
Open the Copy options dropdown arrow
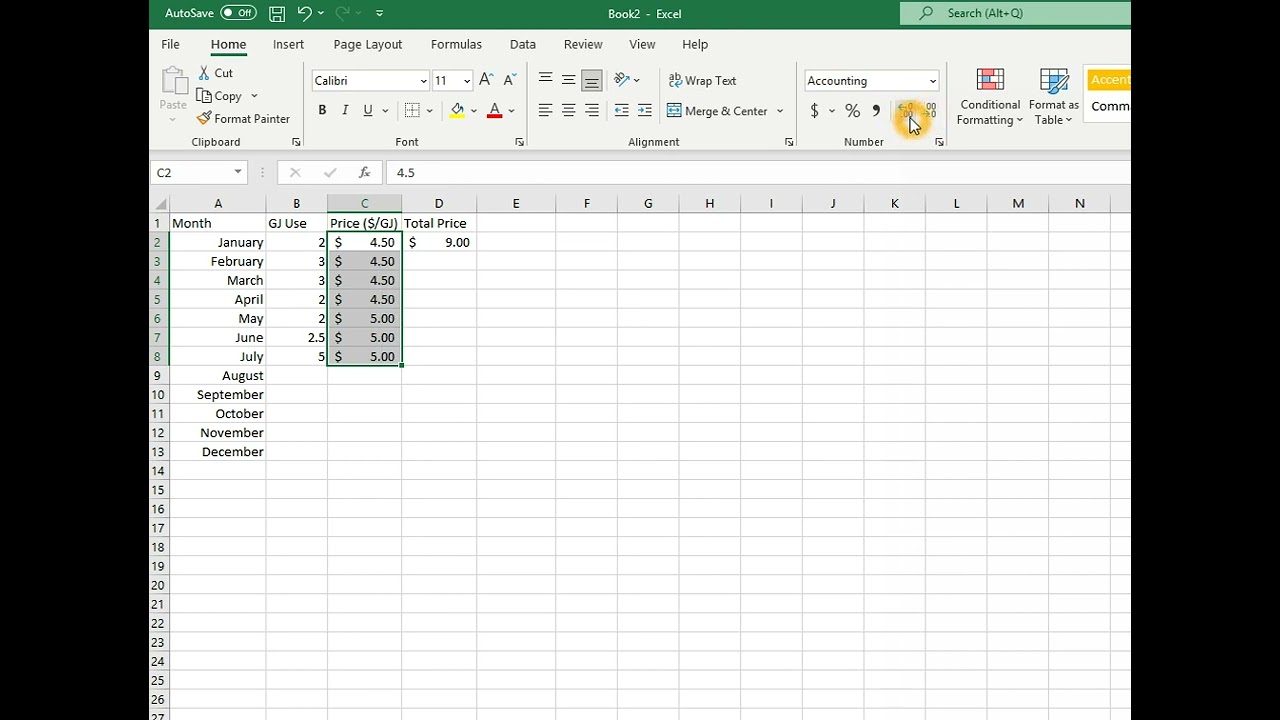pos(254,96)
